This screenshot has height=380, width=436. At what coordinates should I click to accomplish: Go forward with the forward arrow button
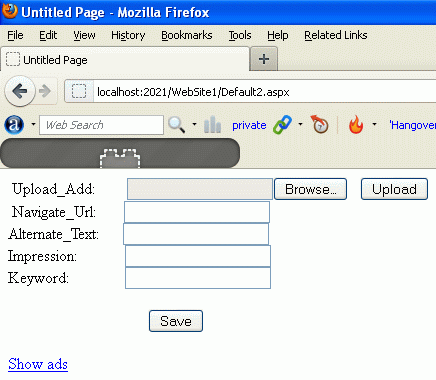pos(45,91)
